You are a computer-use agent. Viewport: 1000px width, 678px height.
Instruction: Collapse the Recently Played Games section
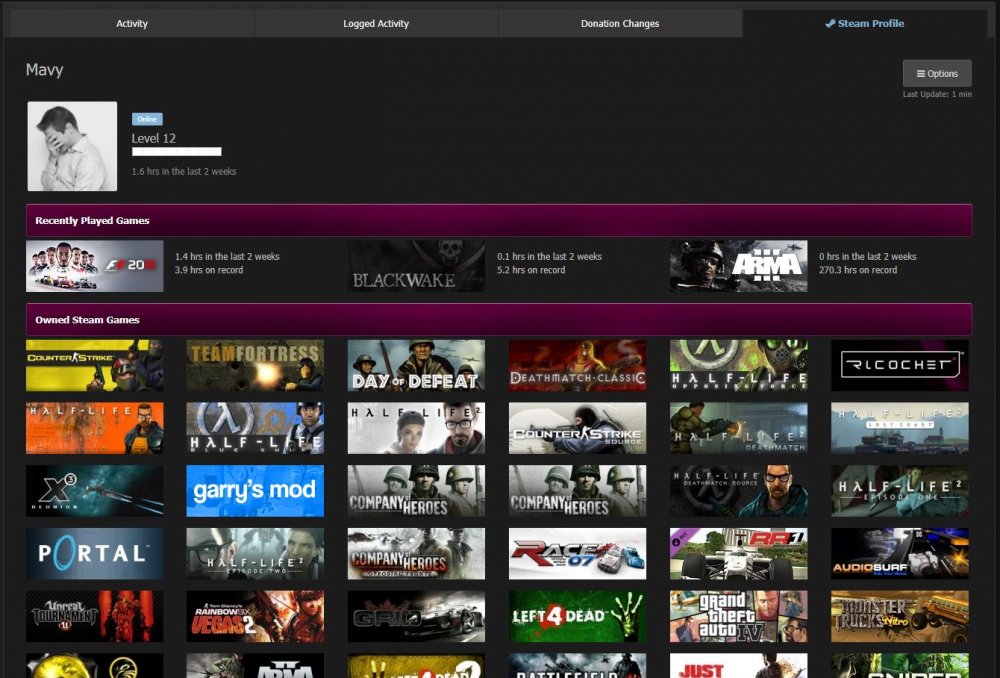499,220
